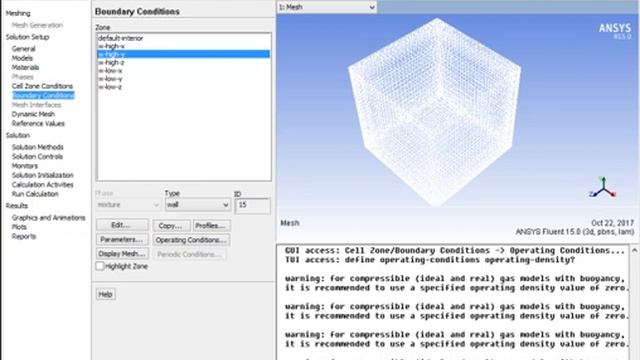The height and width of the screenshot is (360, 640).
Task: Select default-interior zone
Action: click(x=183, y=38)
